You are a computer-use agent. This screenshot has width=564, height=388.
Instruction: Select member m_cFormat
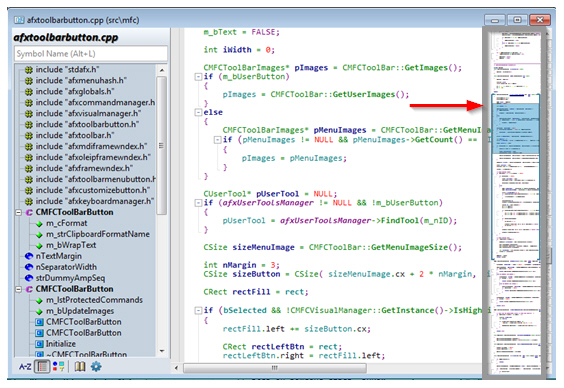coord(67,223)
